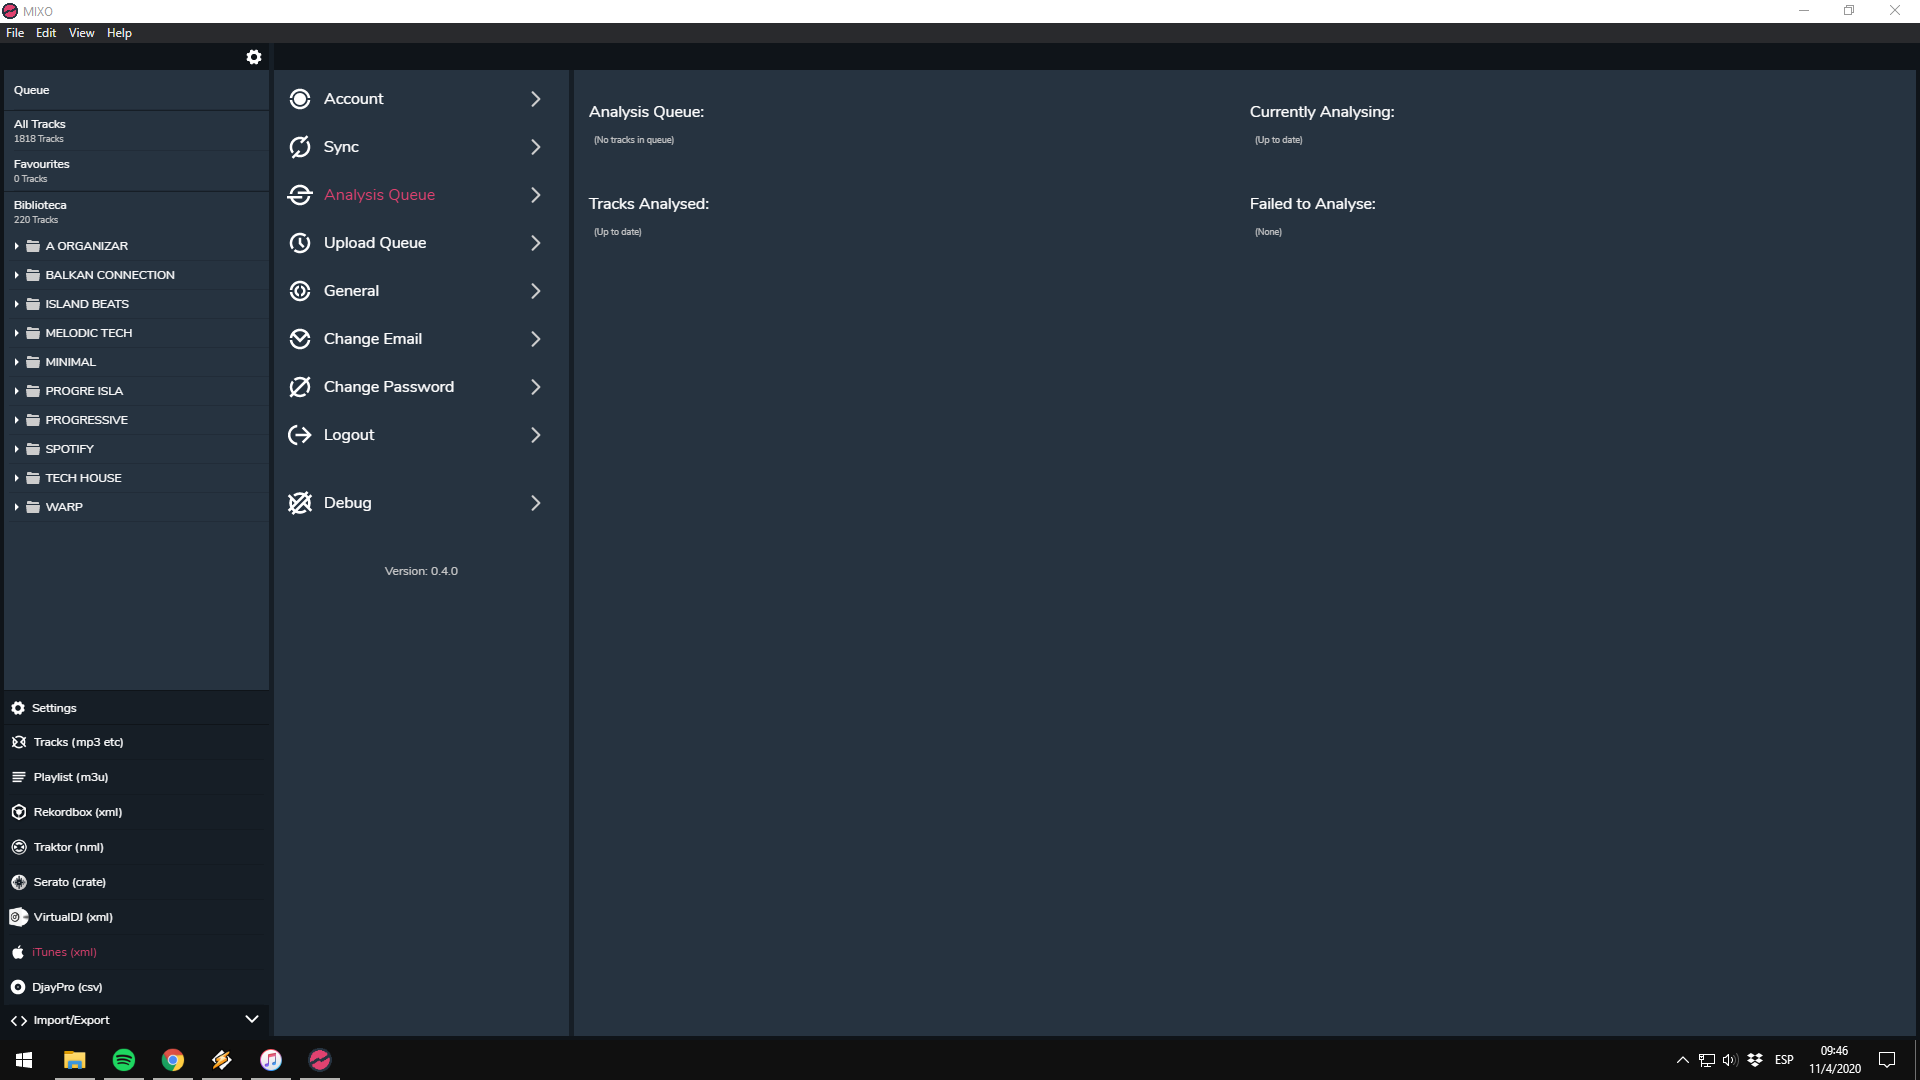The image size is (1920, 1080).
Task: Open the Edit menu
Action: pyautogui.click(x=46, y=33)
